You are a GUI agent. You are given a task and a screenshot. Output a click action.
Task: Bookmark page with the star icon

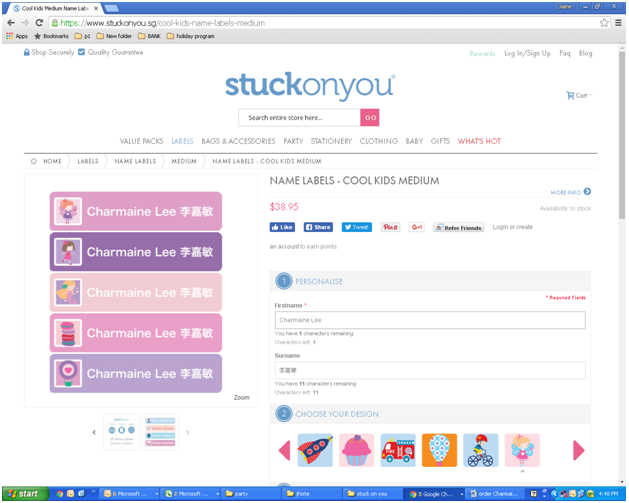pos(604,23)
